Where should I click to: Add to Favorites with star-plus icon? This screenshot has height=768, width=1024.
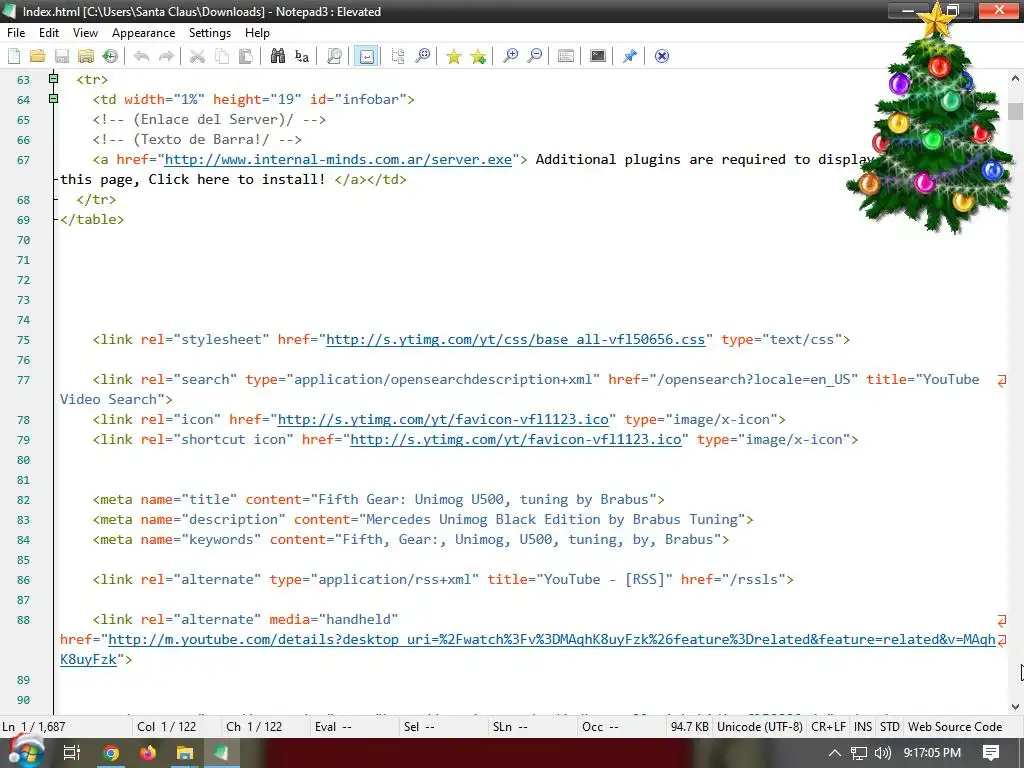coord(479,56)
